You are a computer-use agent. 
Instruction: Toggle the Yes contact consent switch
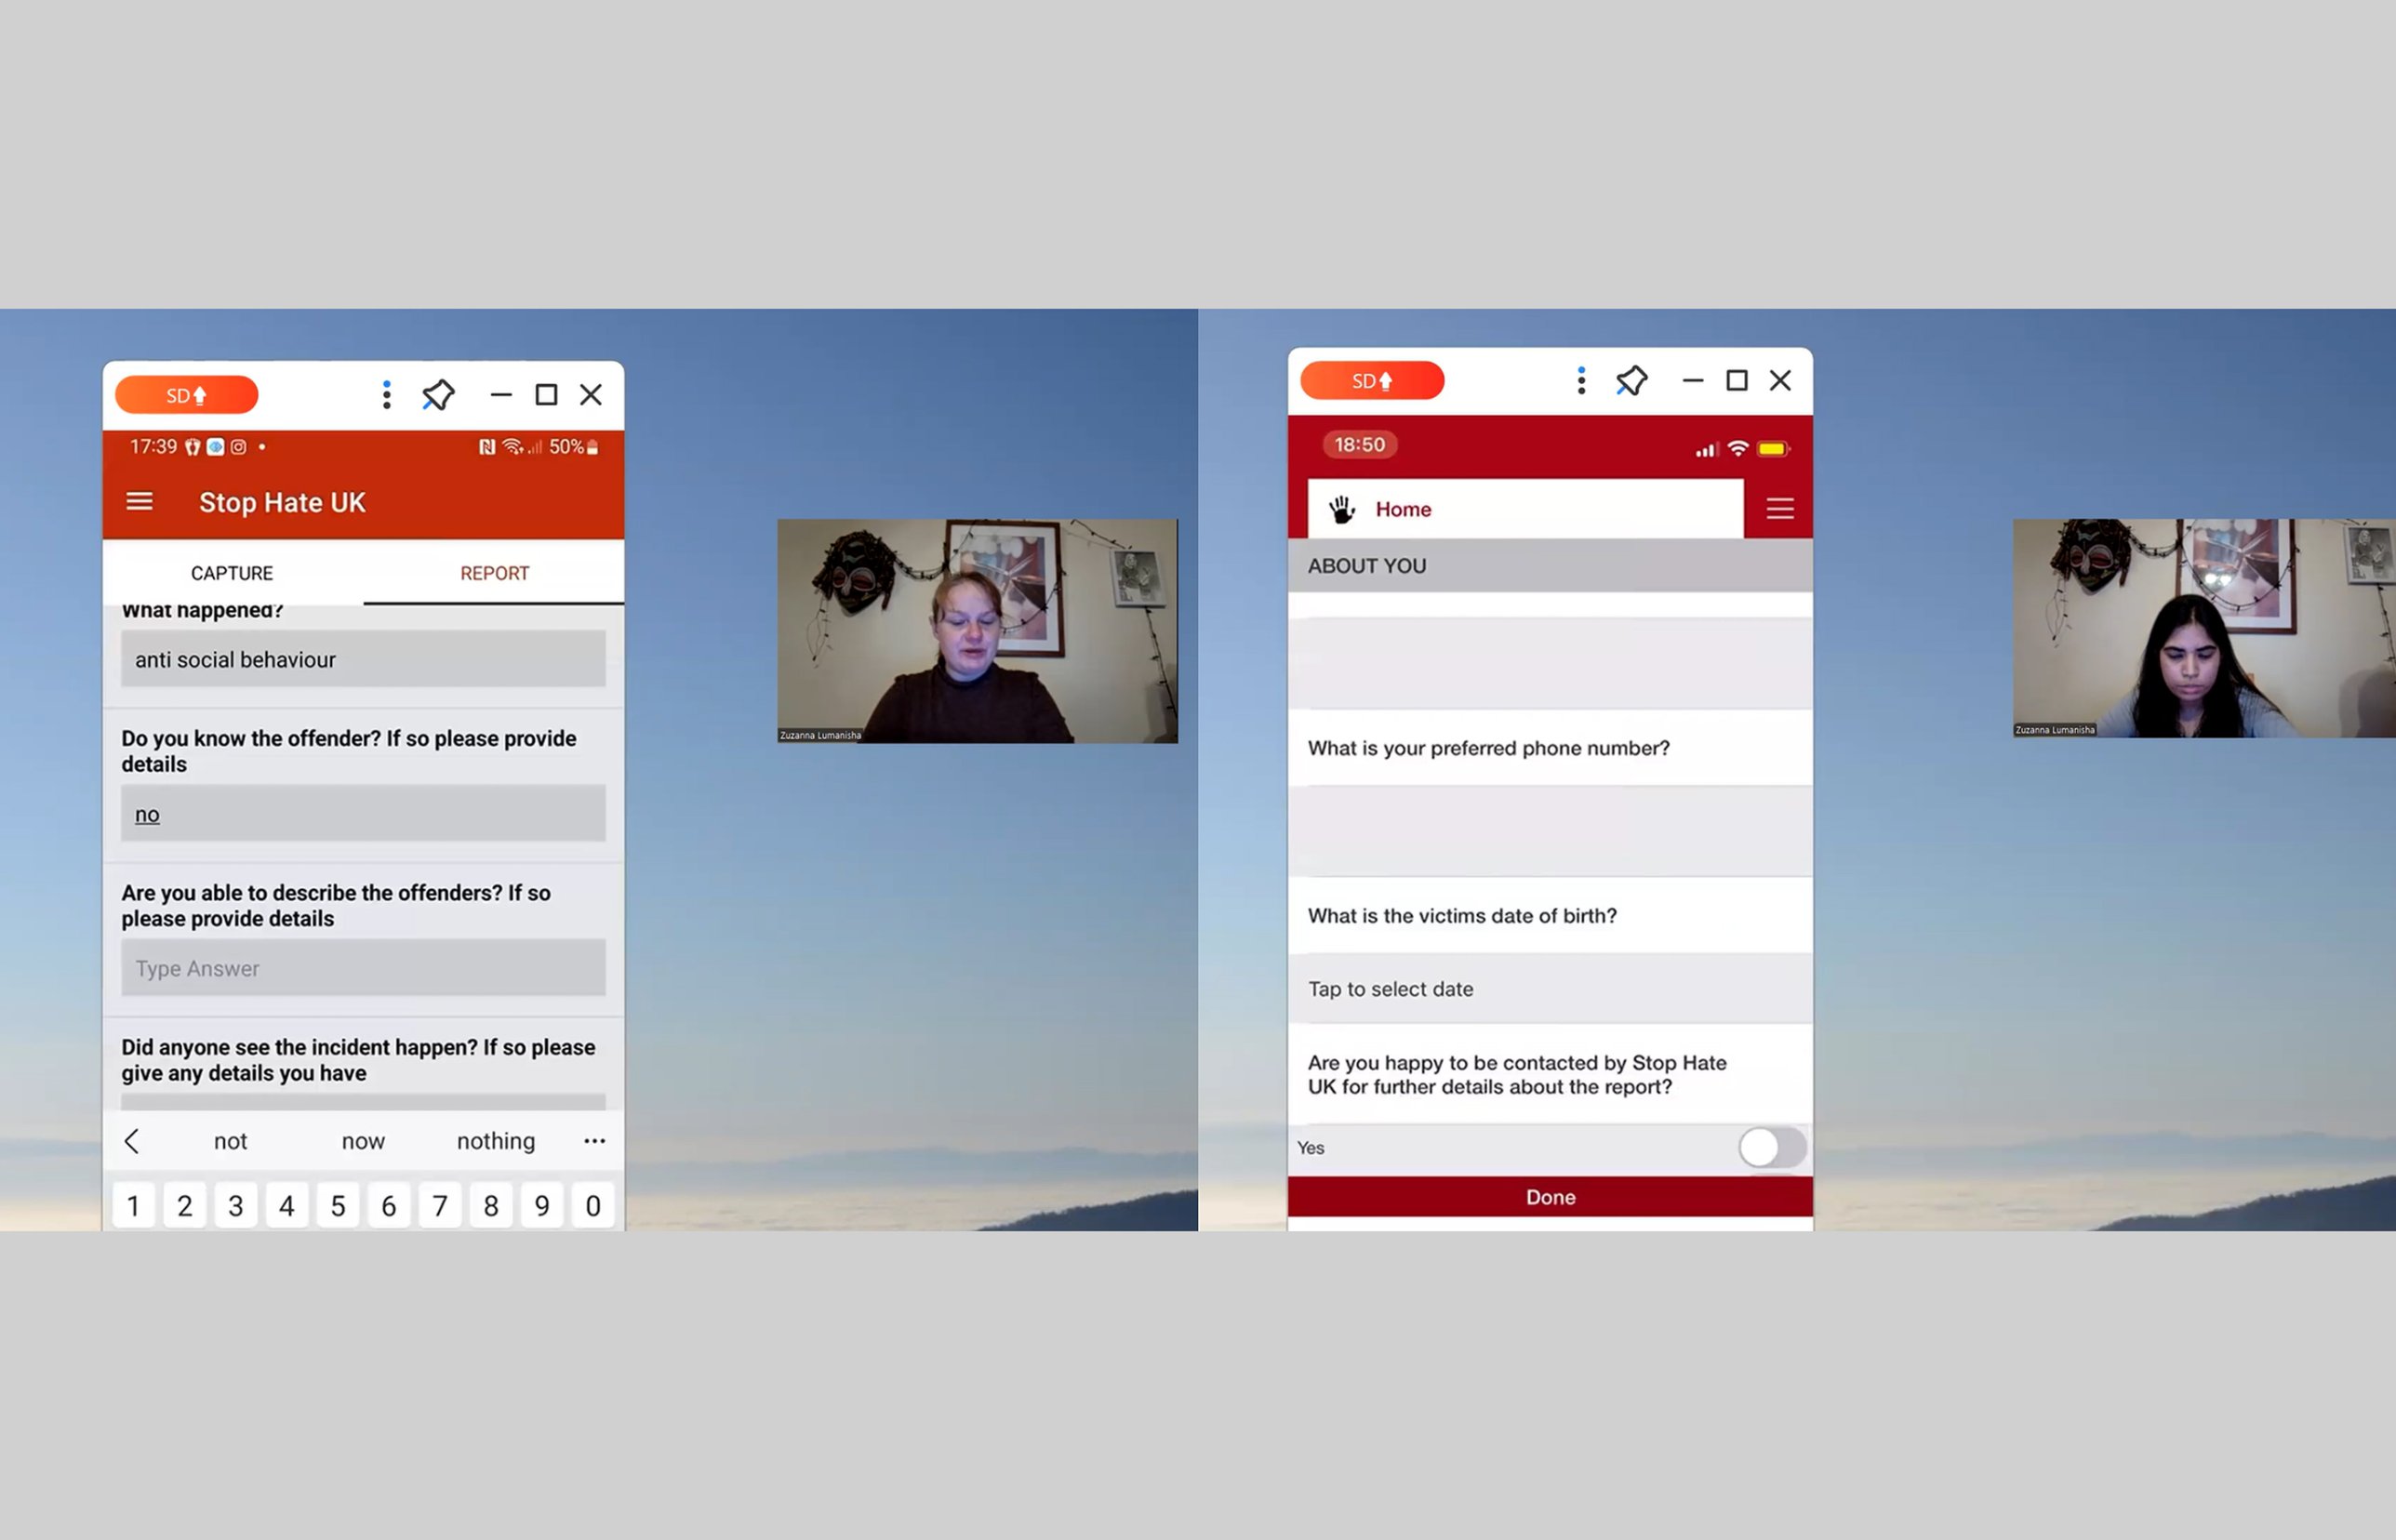pyautogui.click(x=1771, y=1148)
